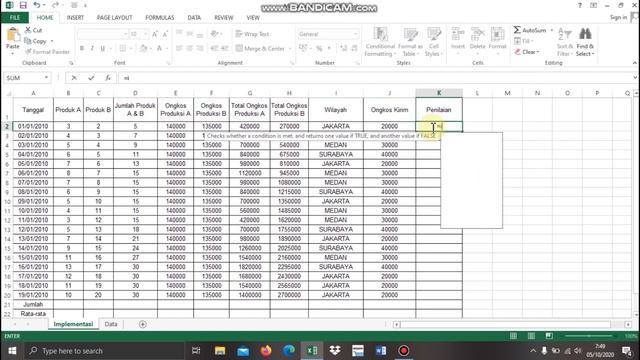Open the font color picker
This screenshot has width=640, height=360.
point(159,49)
